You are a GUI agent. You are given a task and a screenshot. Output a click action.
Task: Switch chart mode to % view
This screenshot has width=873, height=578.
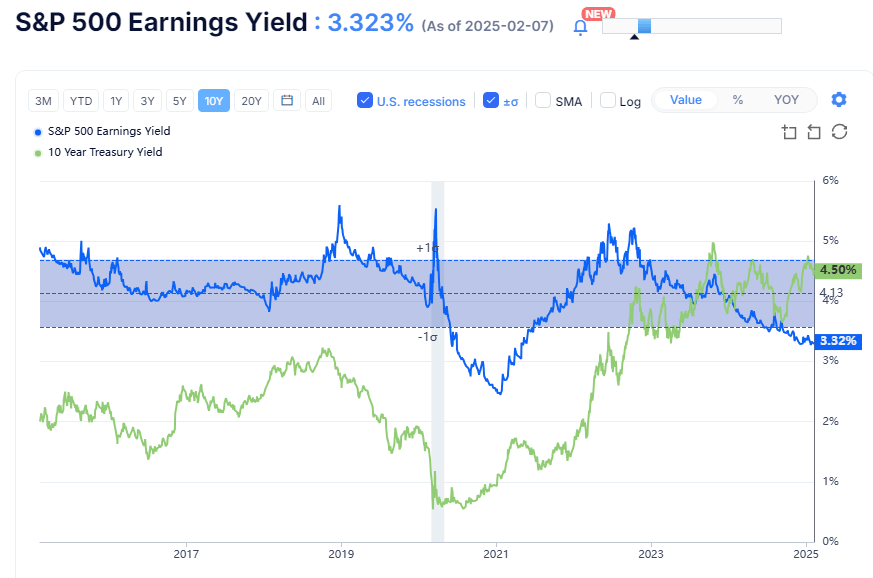point(738,99)
